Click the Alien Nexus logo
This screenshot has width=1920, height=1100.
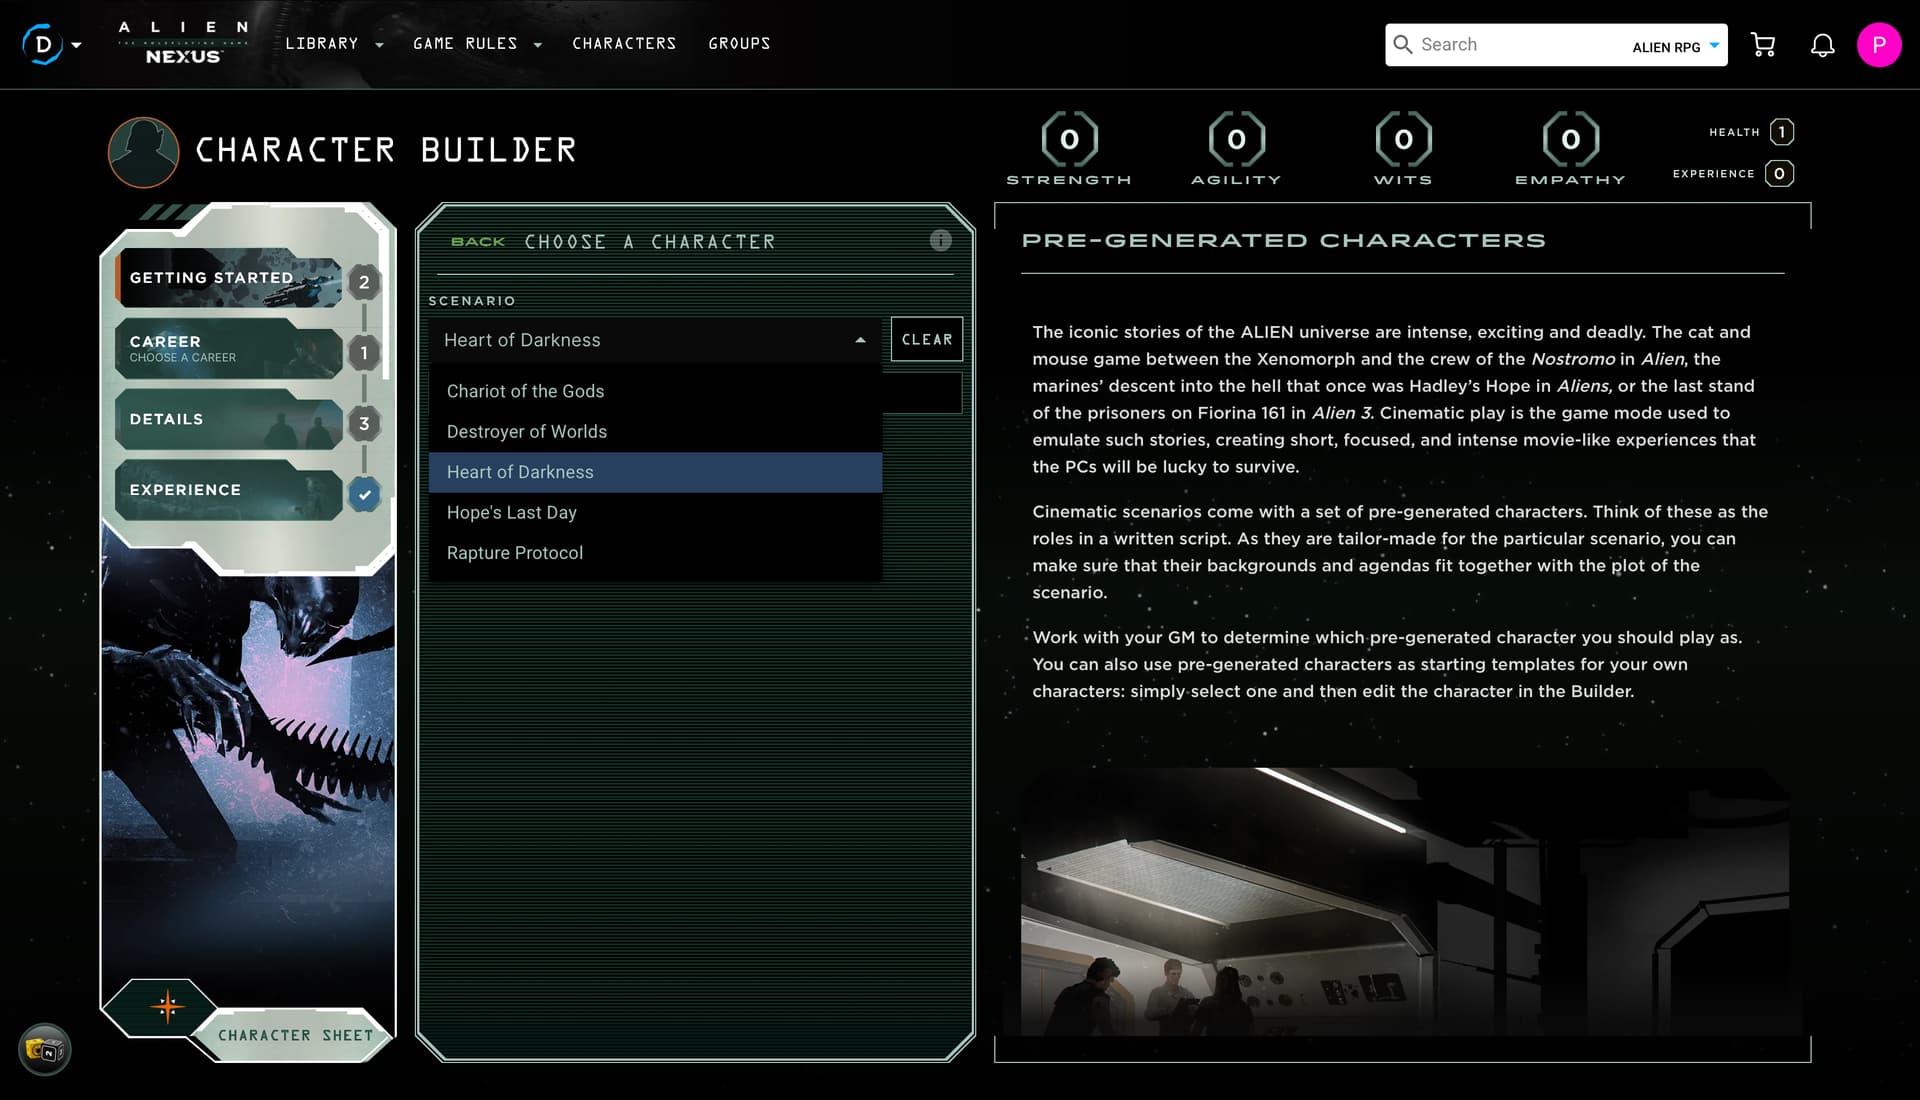click(x=183, y=44)
